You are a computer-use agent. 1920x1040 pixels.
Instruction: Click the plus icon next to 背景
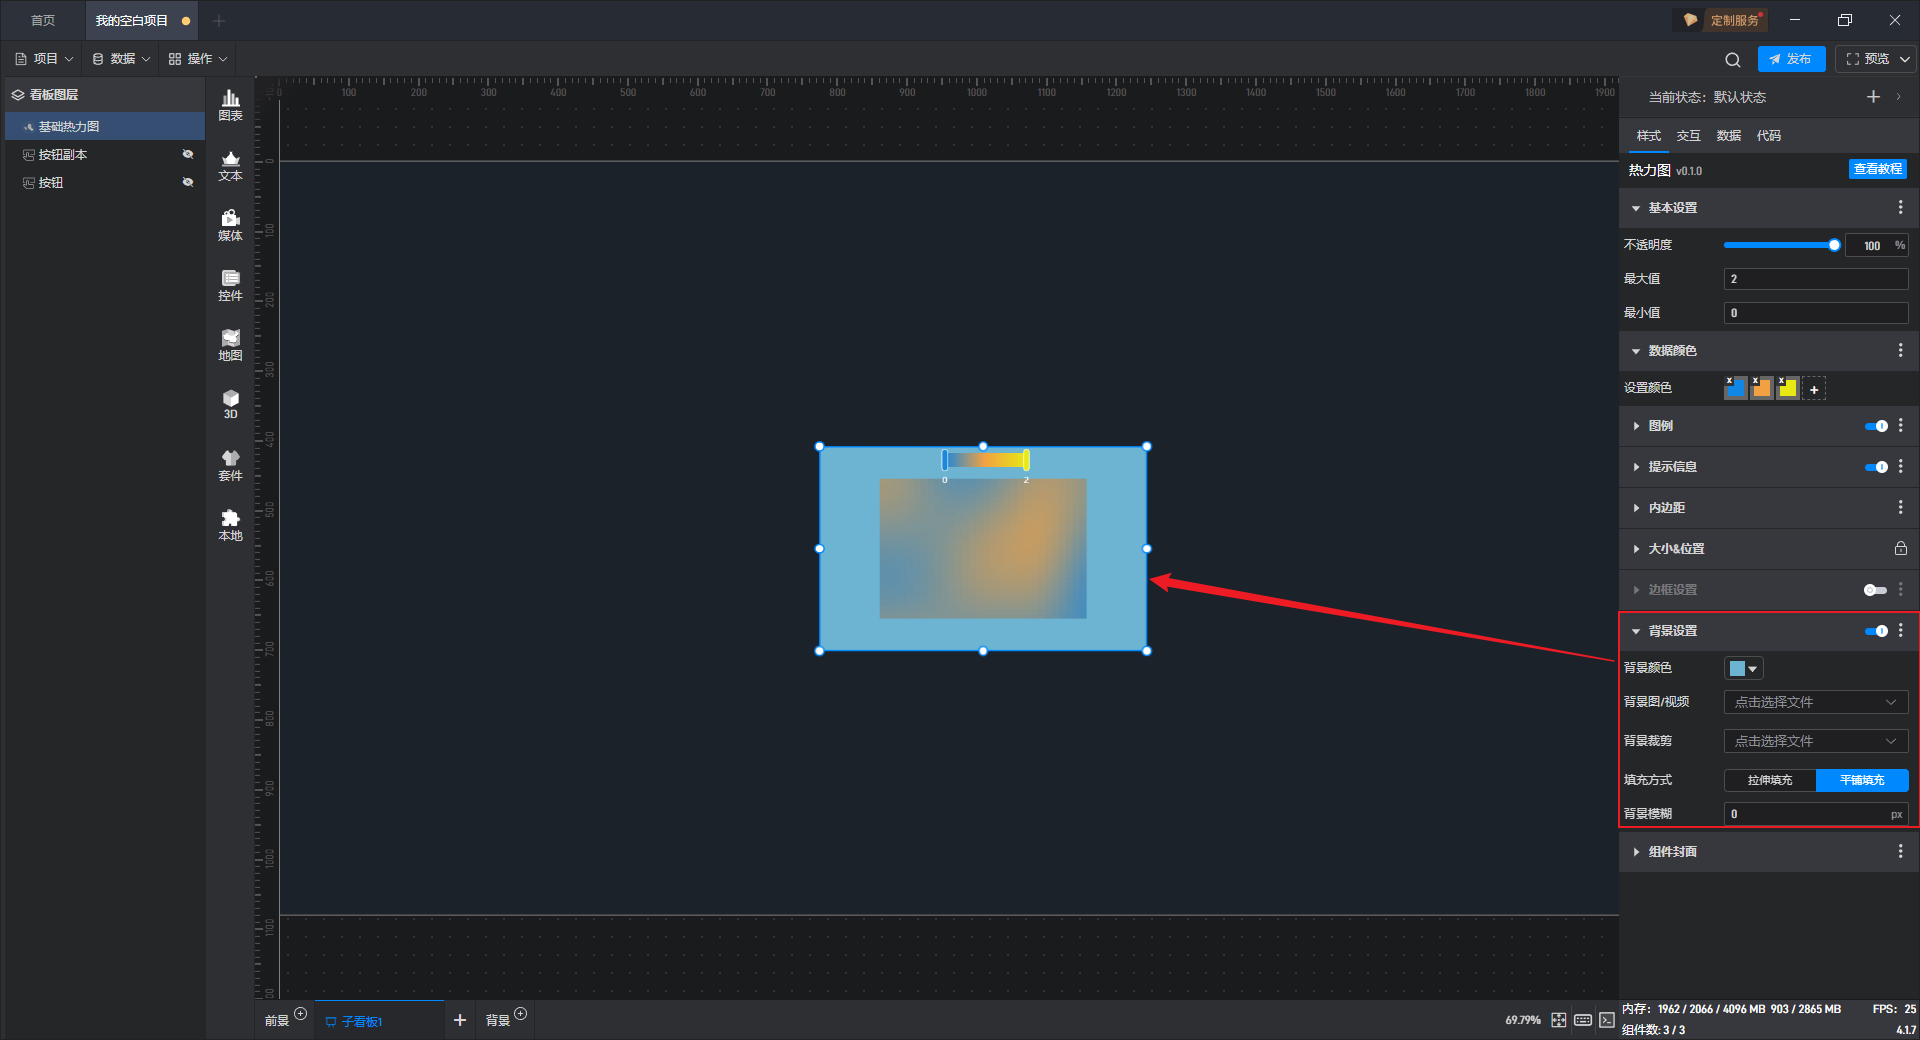point(520,1014)
